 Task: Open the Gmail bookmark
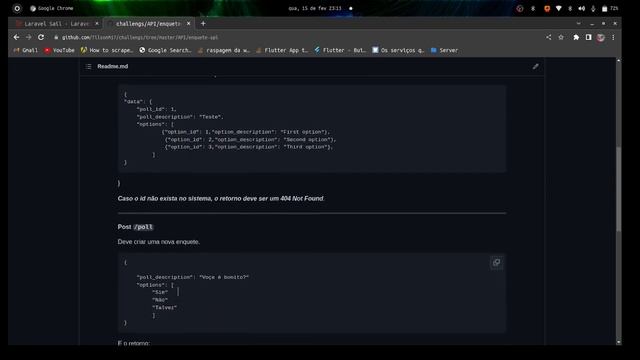26,50
